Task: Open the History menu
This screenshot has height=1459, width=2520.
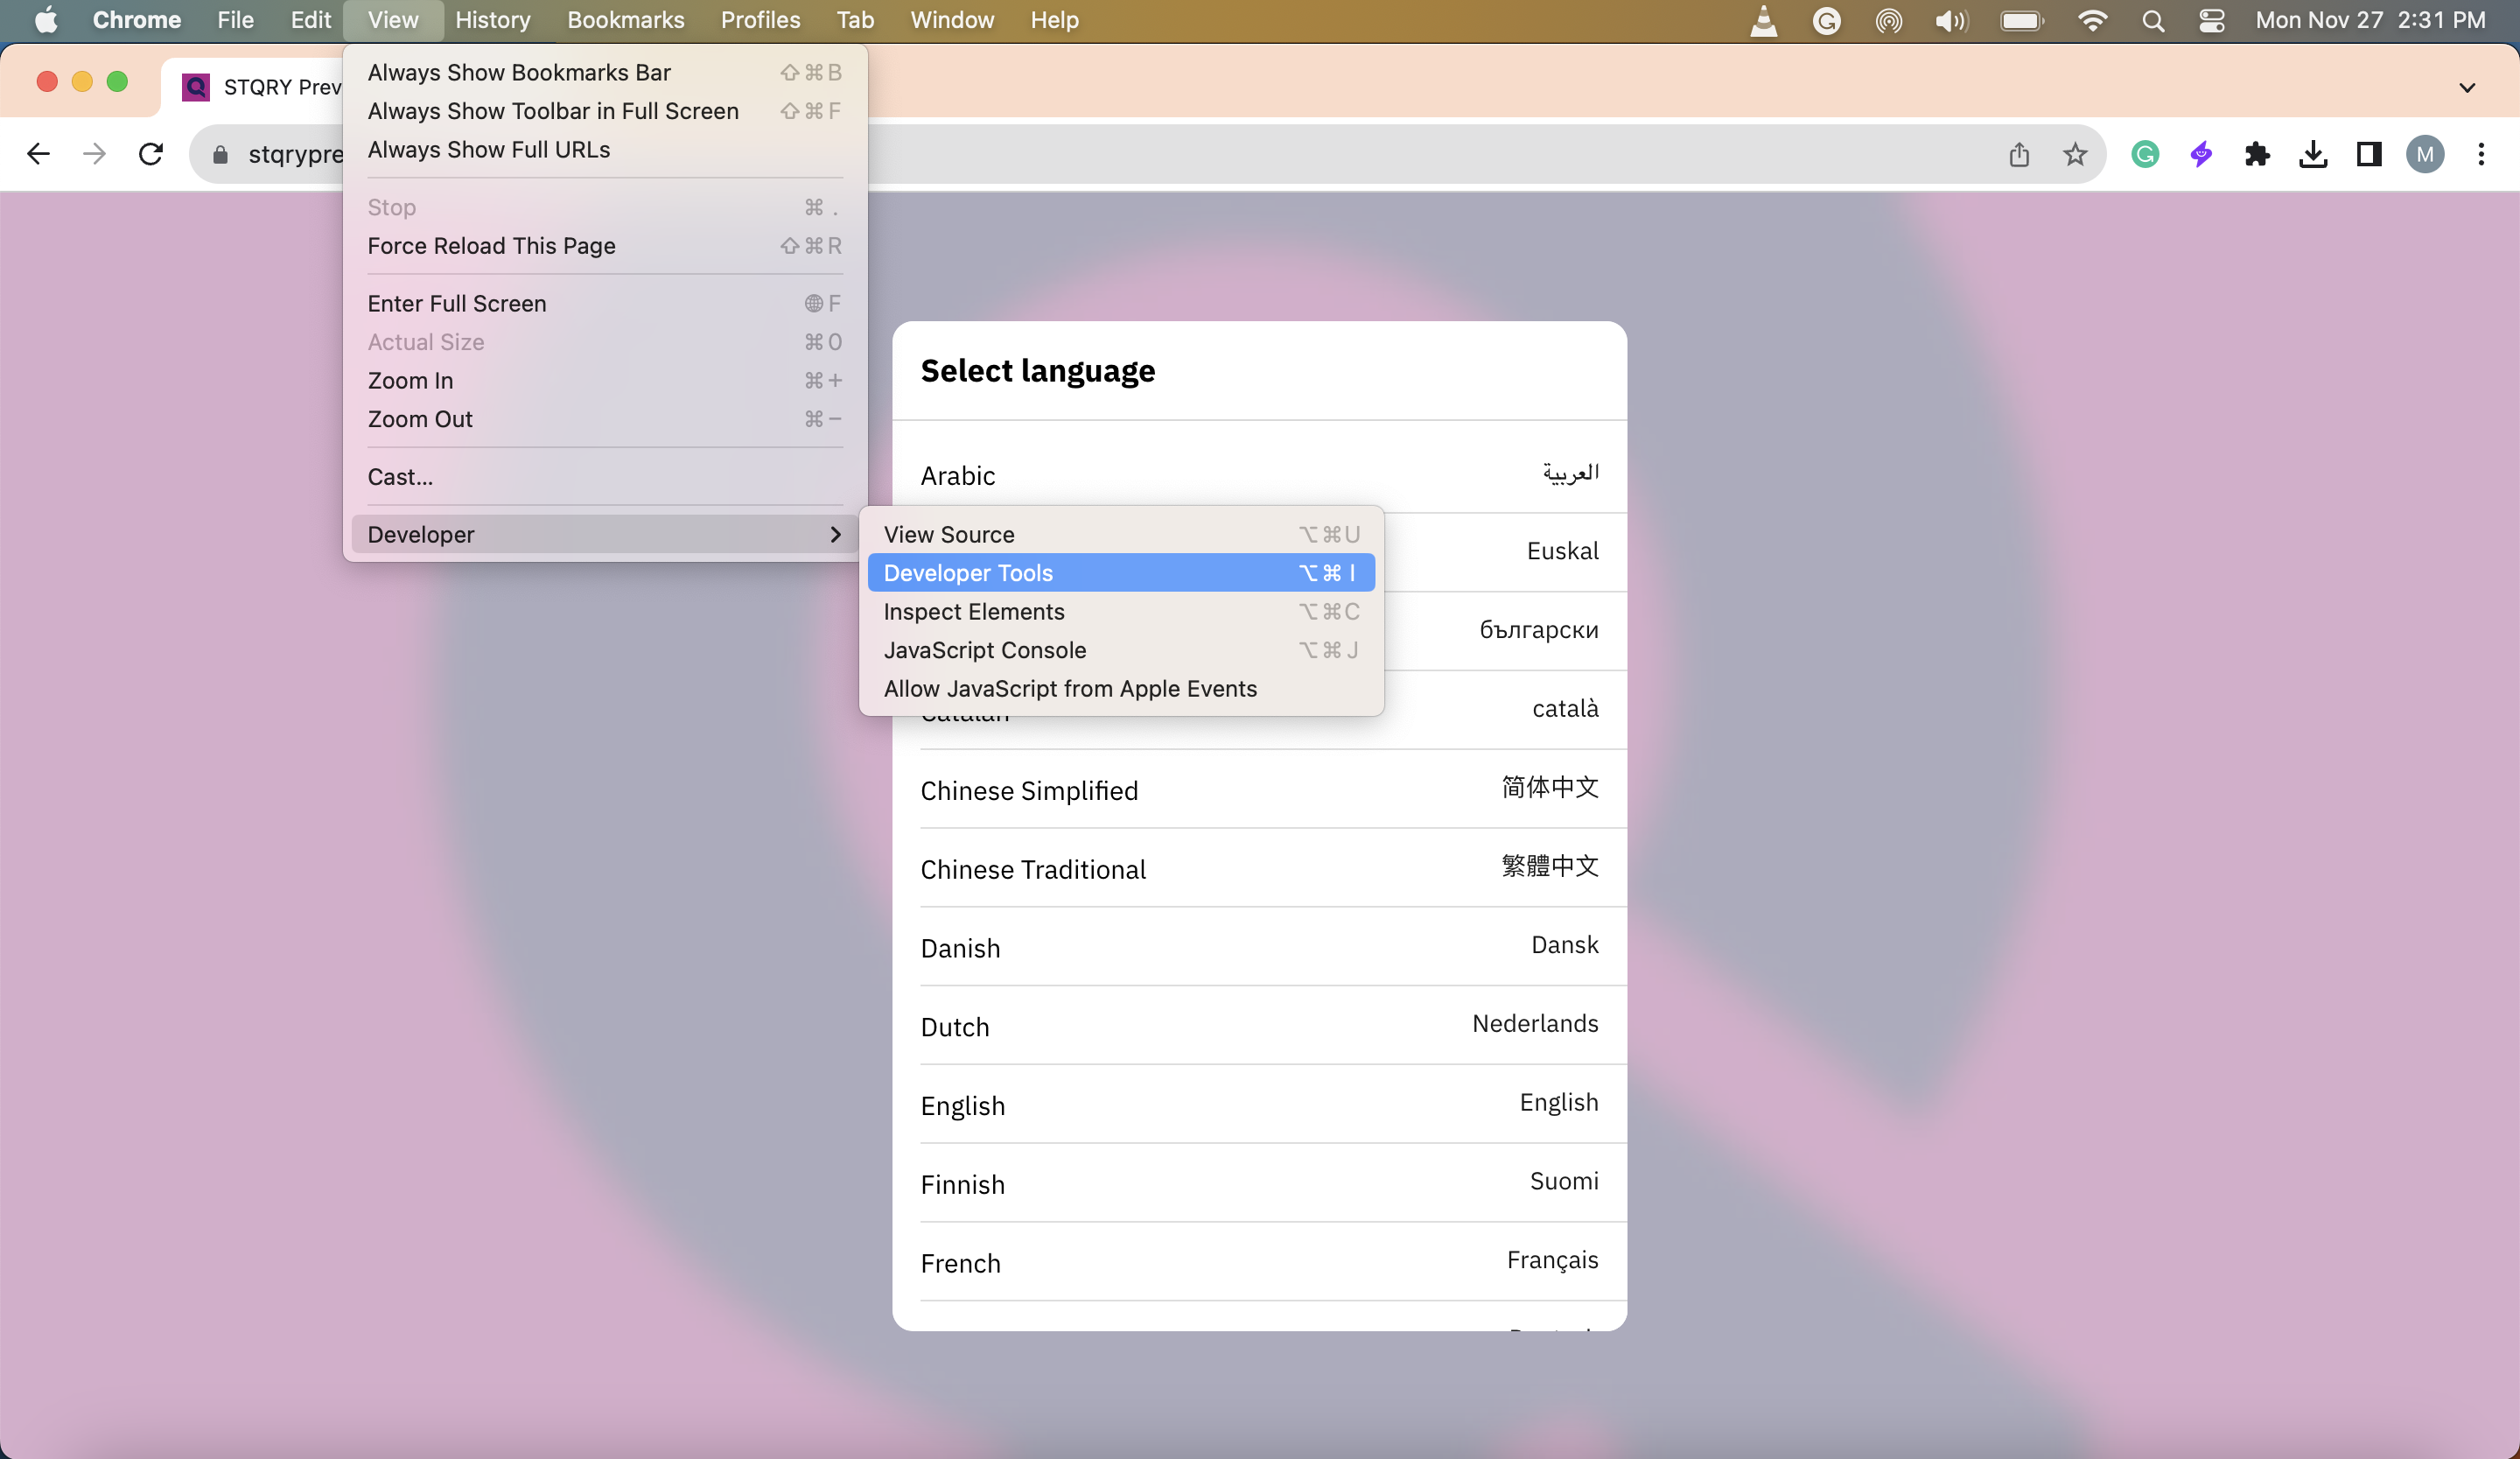Action: (x=492, y=20)
